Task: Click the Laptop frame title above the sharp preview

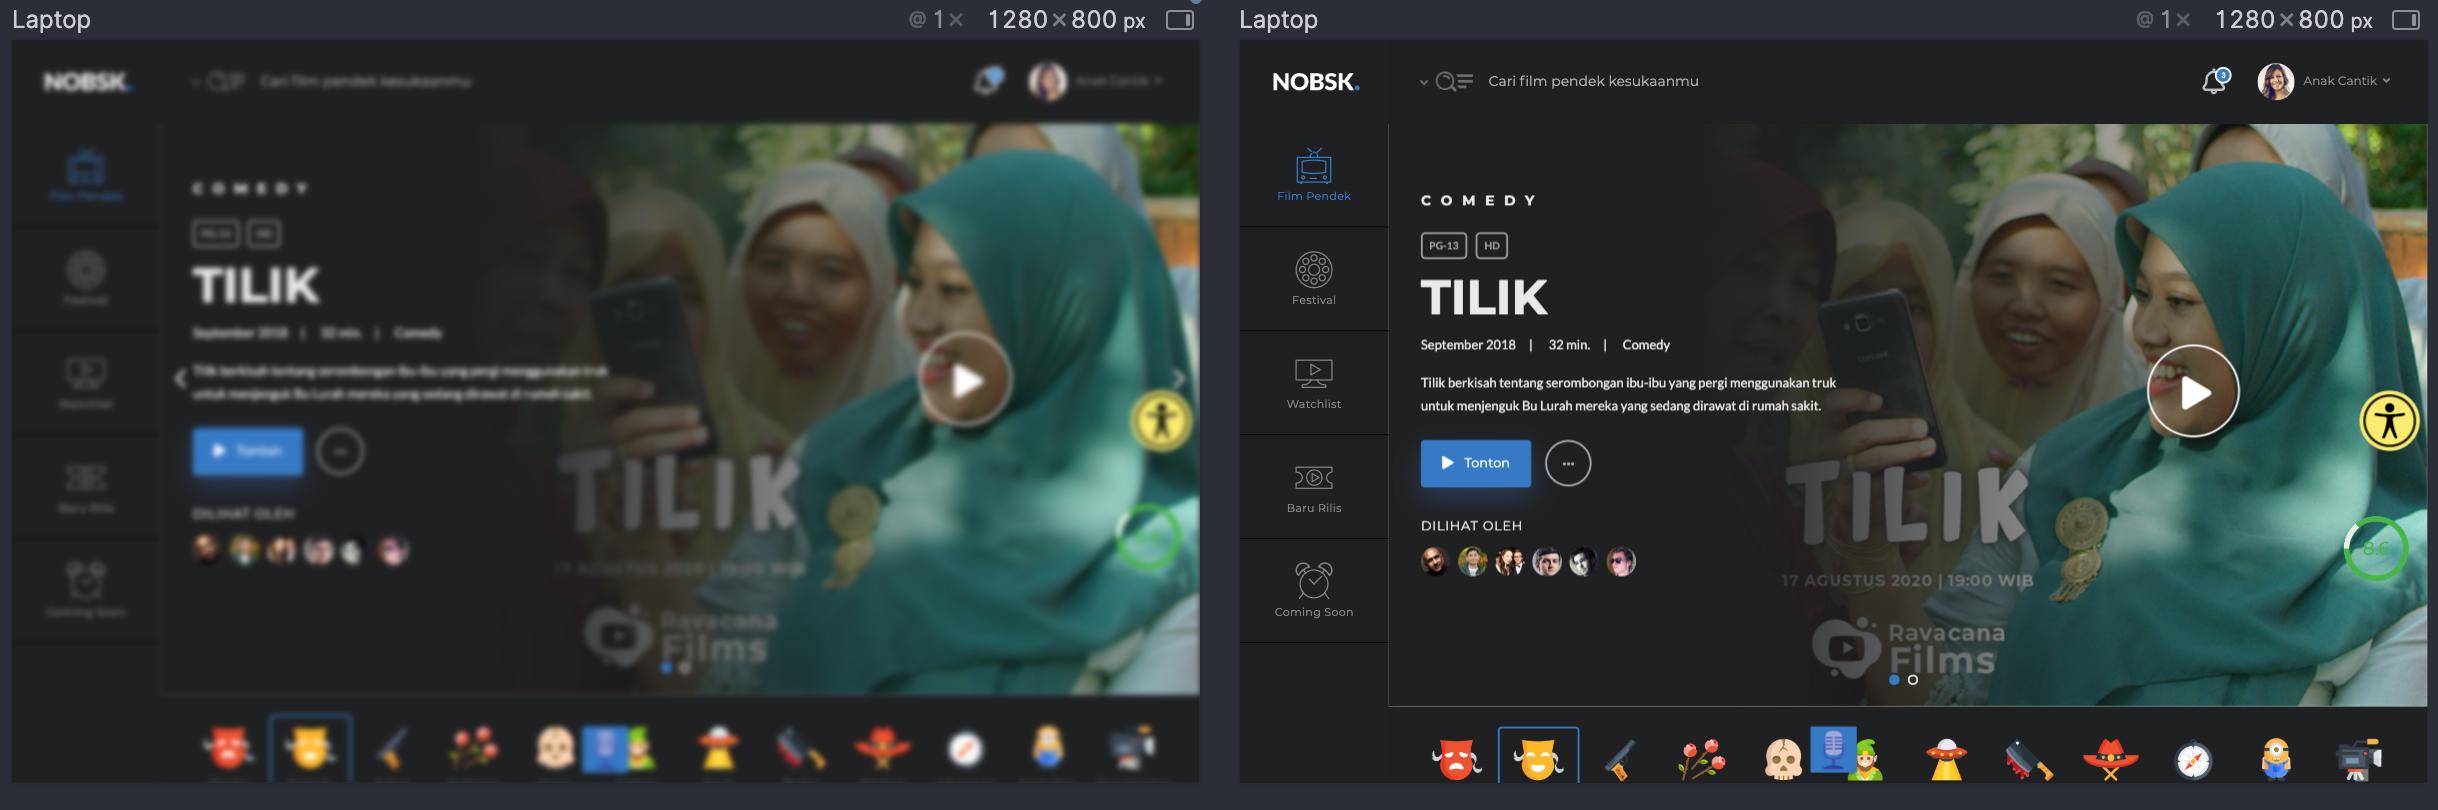Action: point(1278,20)
